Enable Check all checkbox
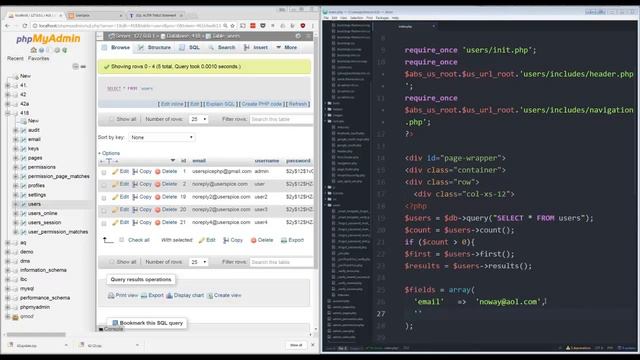640x360 pixels. click(x=122, y=240)
